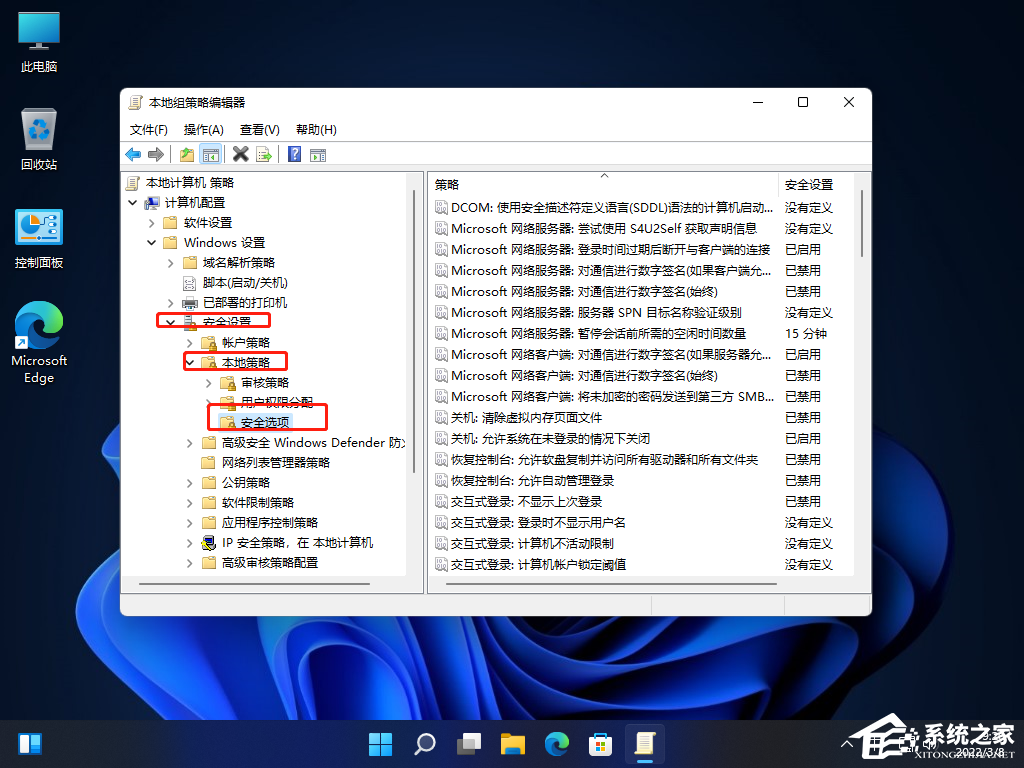
Task: Click the show/hide action pane icon
Action: point(318,154)
